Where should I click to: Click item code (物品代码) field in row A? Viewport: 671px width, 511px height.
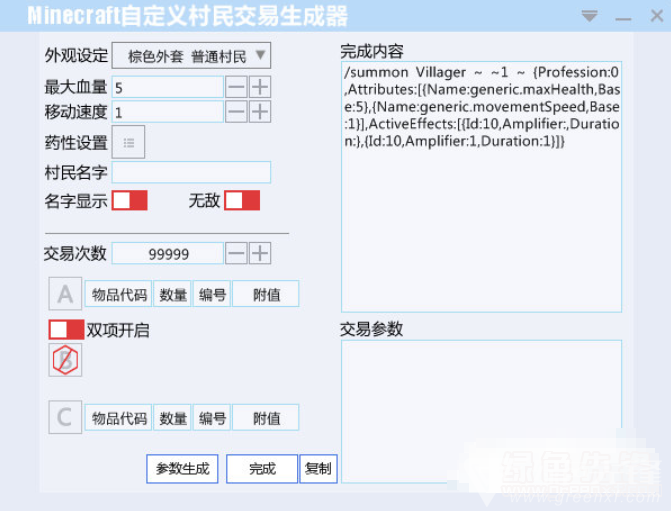point(119,294)
